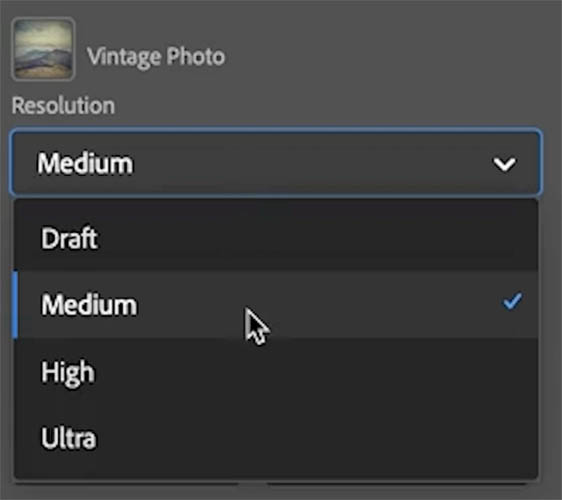The height and width of the screenshot is (500, 562).
Task: Click the downward chevron in Resolution dropdown
Action: (504, 164)
